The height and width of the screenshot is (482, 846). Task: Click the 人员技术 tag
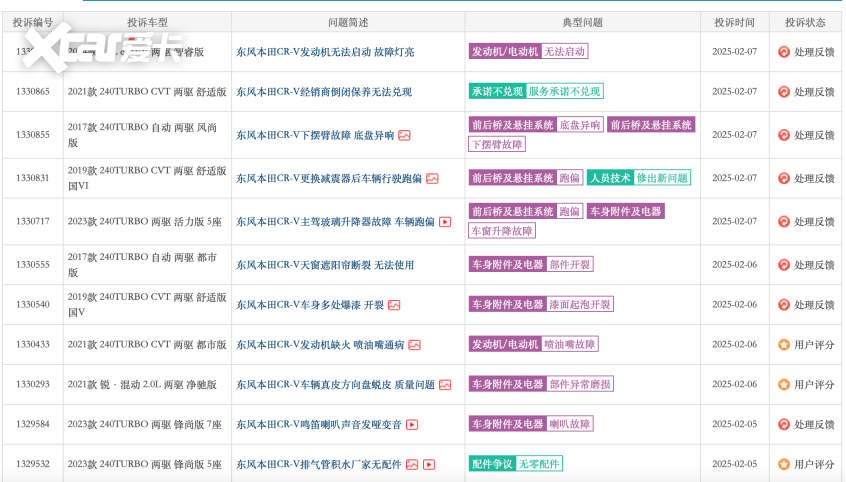(609, 178)
